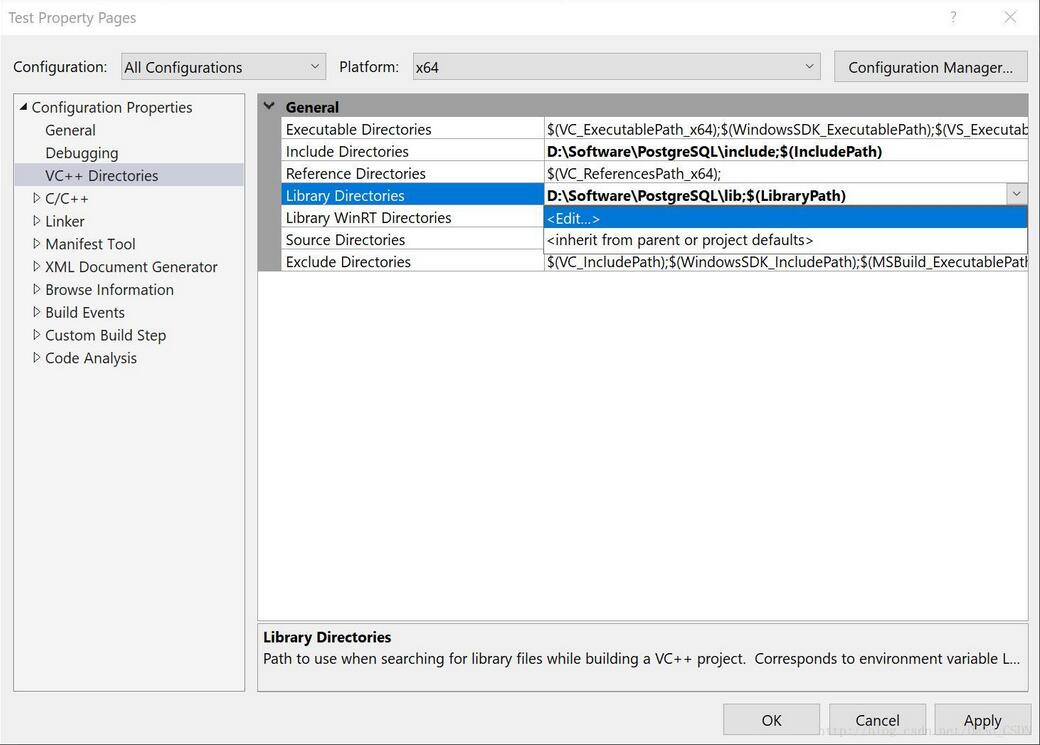Viewport: 1040px width, 745px height.
Task: Collapse the Configuration Properties tree node
Action: 24,107
